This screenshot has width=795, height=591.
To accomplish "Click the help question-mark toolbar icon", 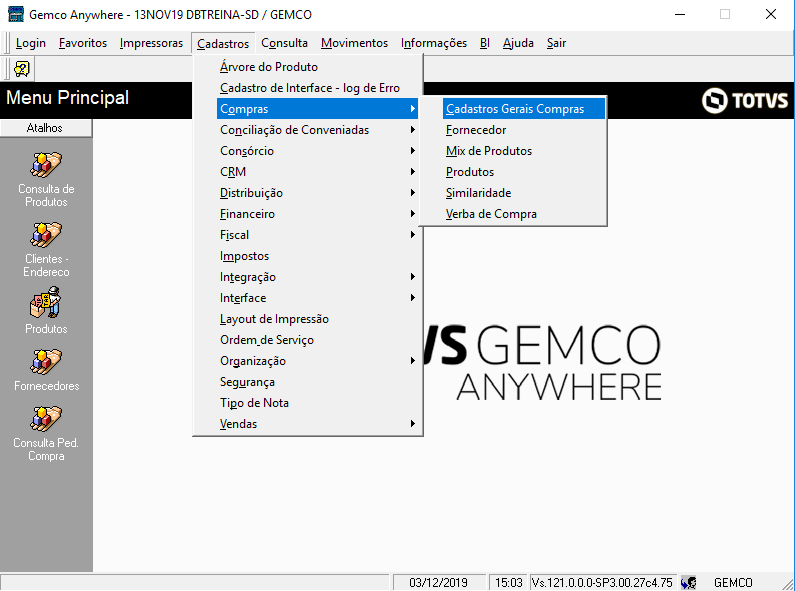I will click(22, 68).
